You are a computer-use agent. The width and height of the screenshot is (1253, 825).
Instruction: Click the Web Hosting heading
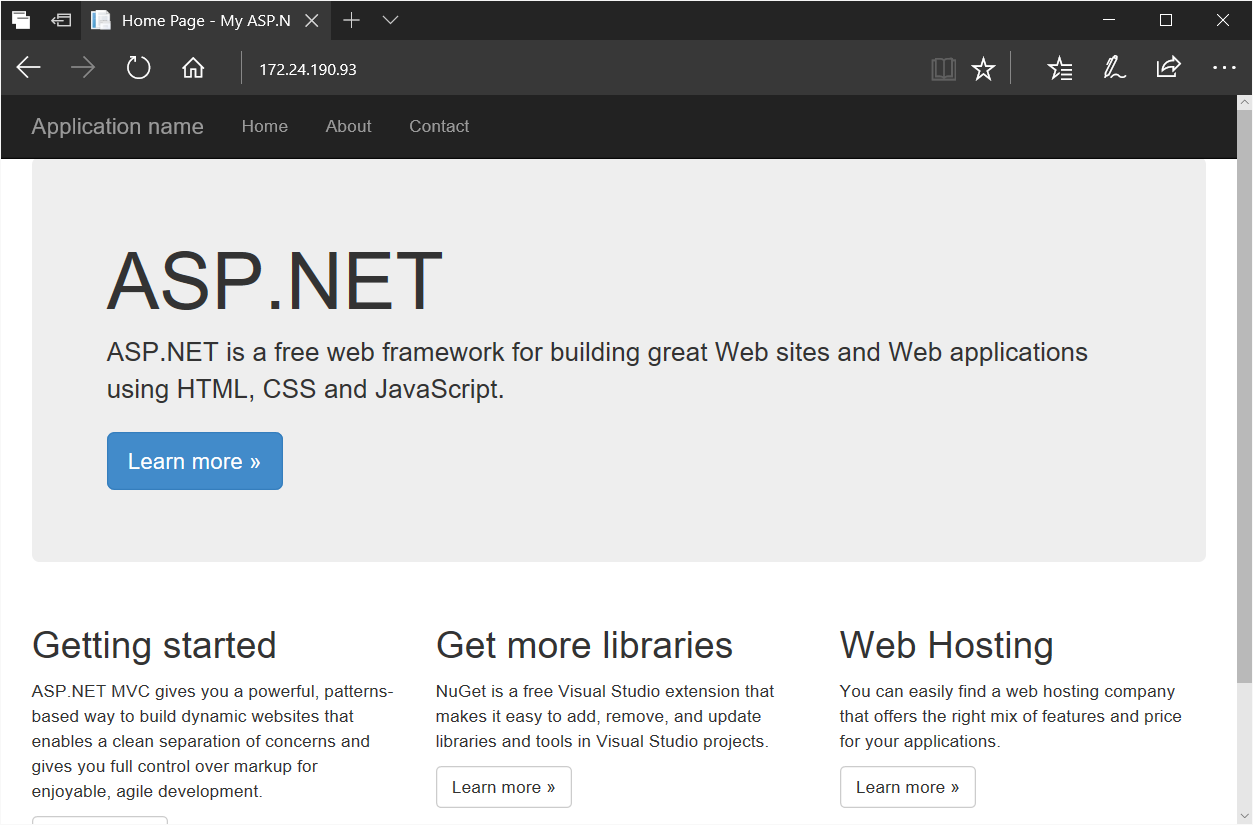click(x=946, y=645)
